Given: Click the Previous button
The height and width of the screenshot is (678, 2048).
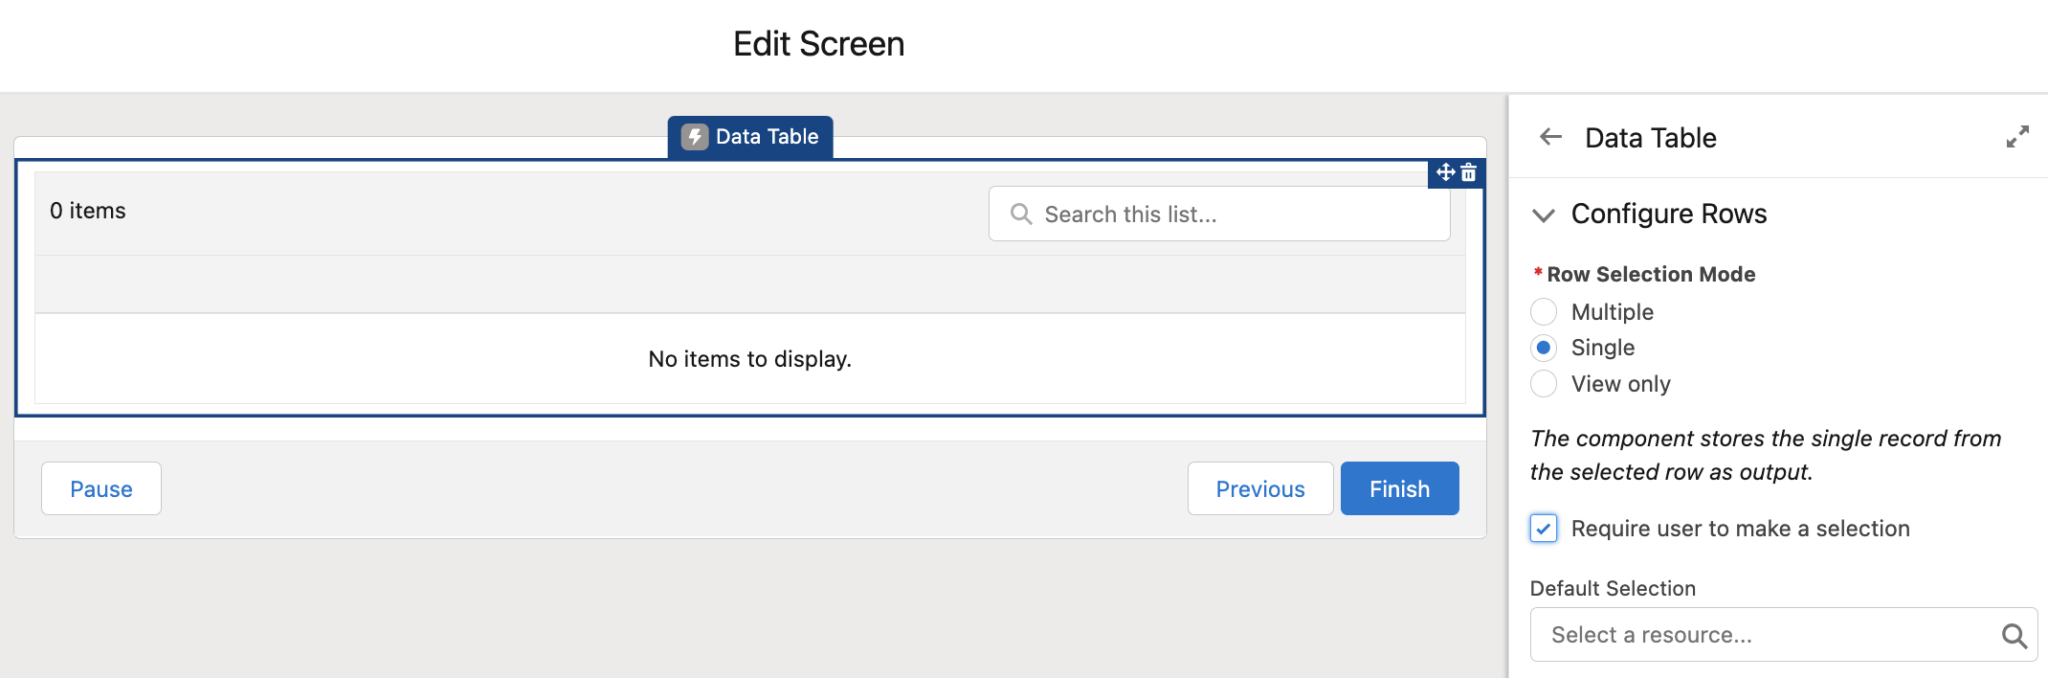Looking at the screenshot, I should coord(1259,488).
